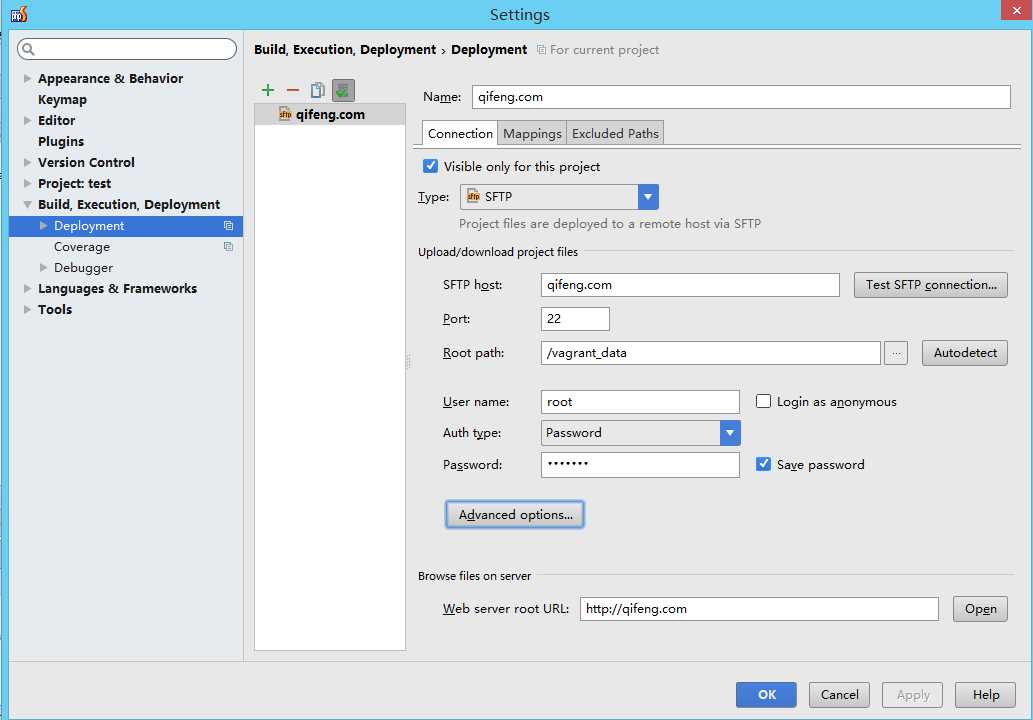
Task: Select qifeng.com server in the list
Action: 330,114
